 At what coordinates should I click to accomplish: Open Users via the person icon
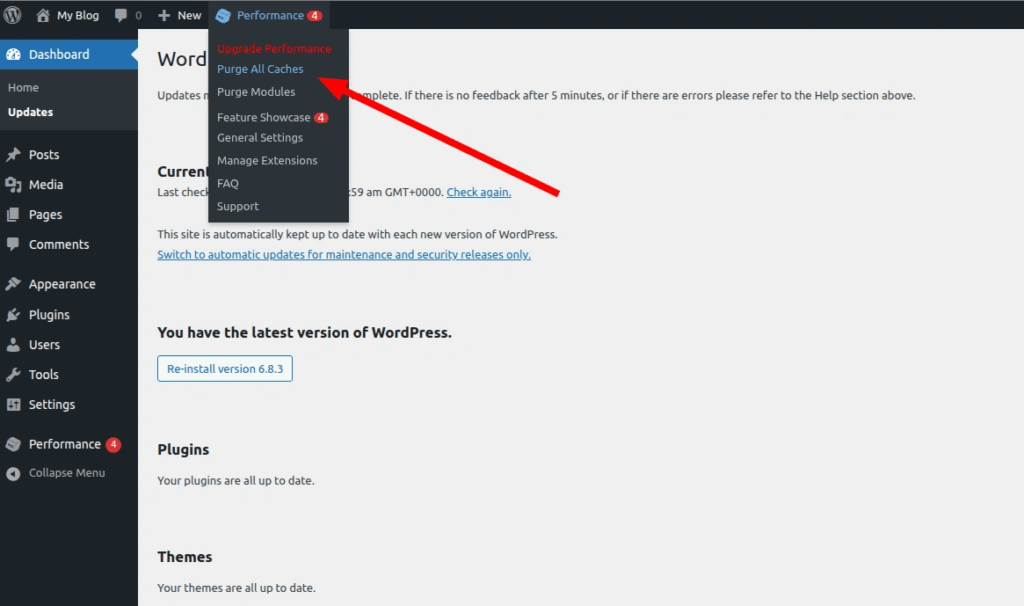pyautogui.click(x=12, y=344)
